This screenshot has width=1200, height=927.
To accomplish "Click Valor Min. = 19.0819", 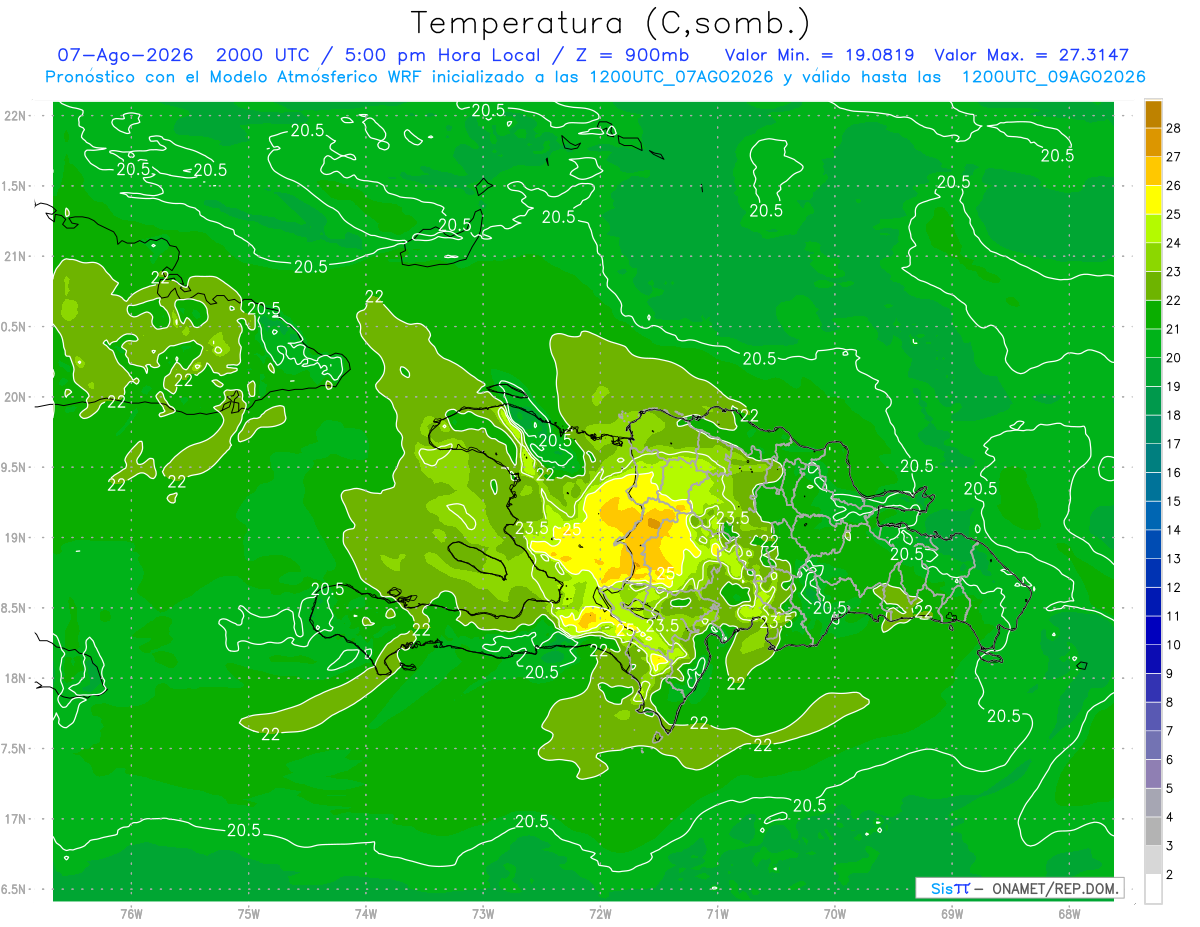I will pyautogui.click(x=822, y=55).
